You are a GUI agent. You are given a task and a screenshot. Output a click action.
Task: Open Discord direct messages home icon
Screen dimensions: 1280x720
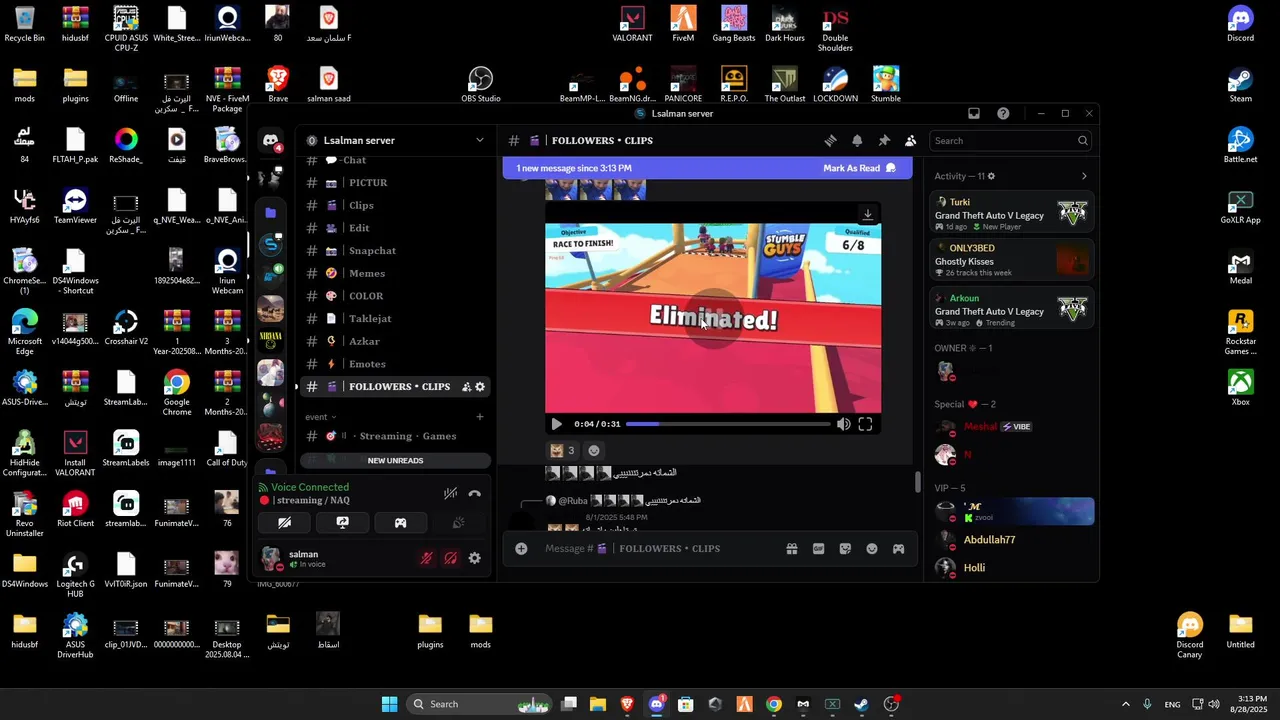click(x=271, y=141)
